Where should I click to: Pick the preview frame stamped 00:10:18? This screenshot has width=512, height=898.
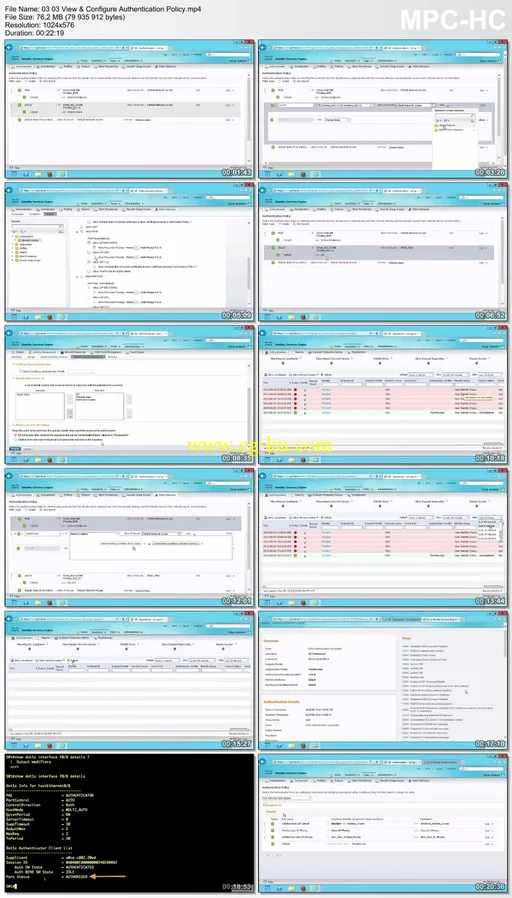coord(383,395)
